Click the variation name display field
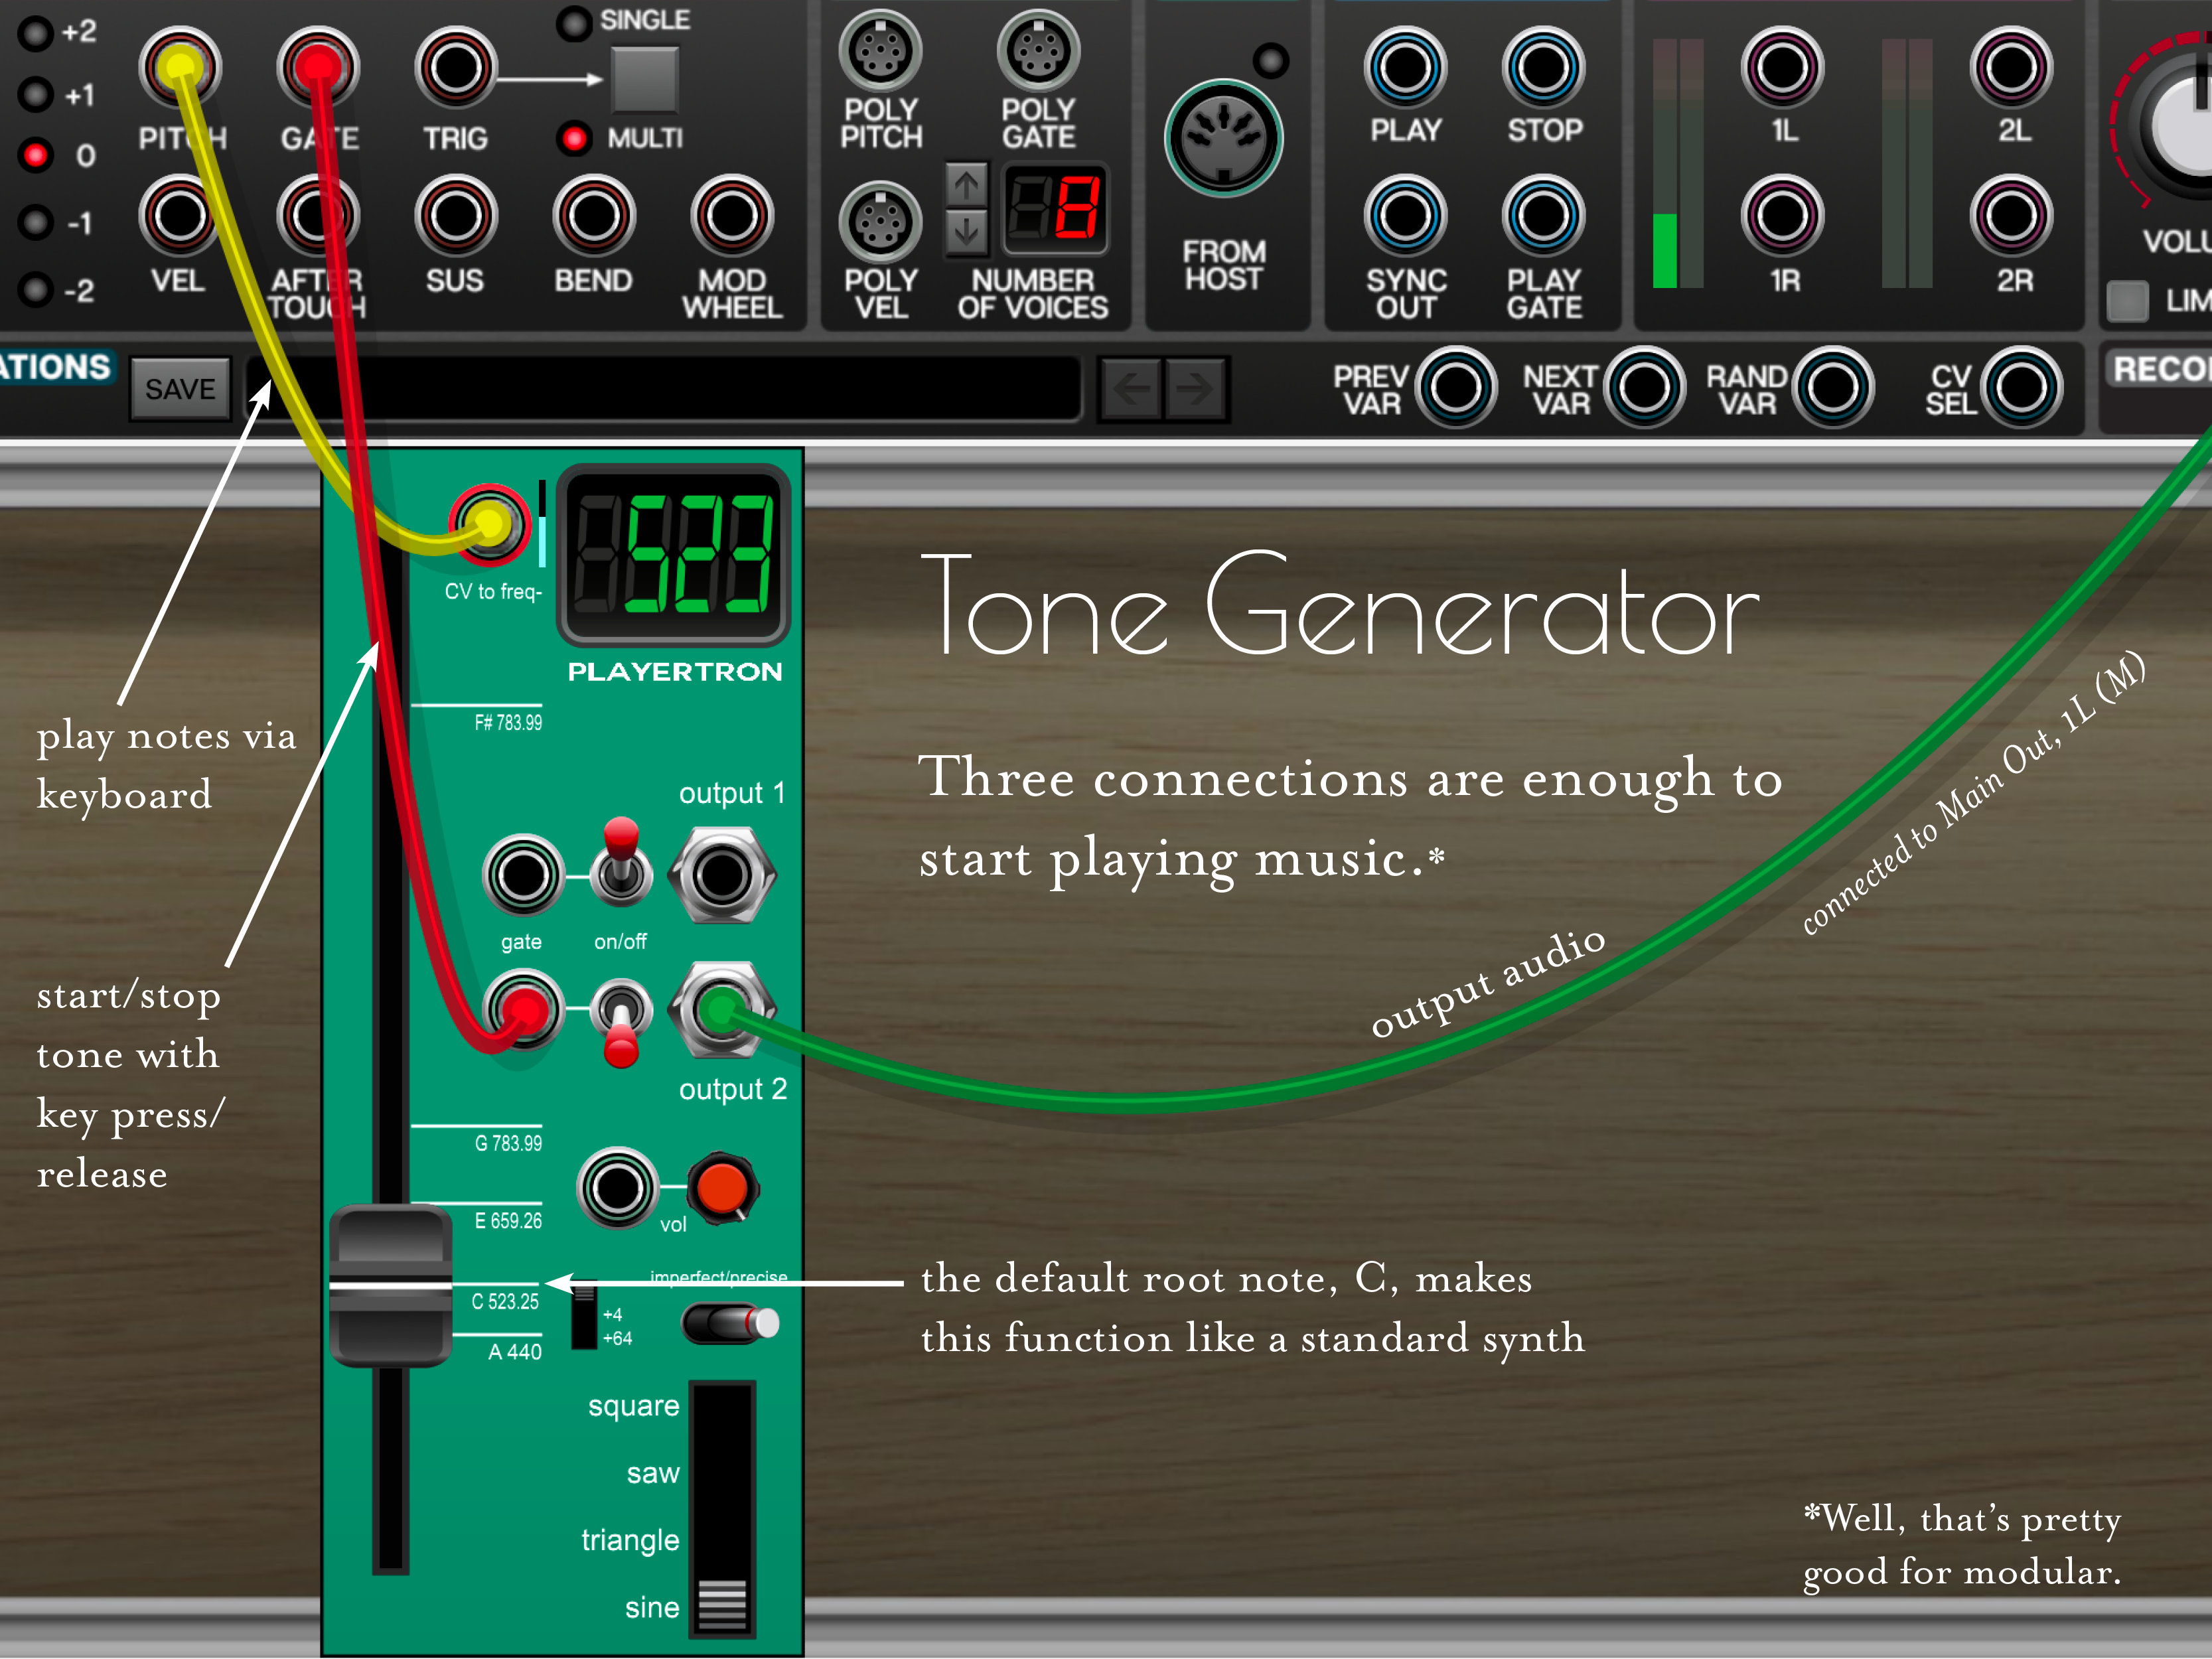 [x=700, y=388]
